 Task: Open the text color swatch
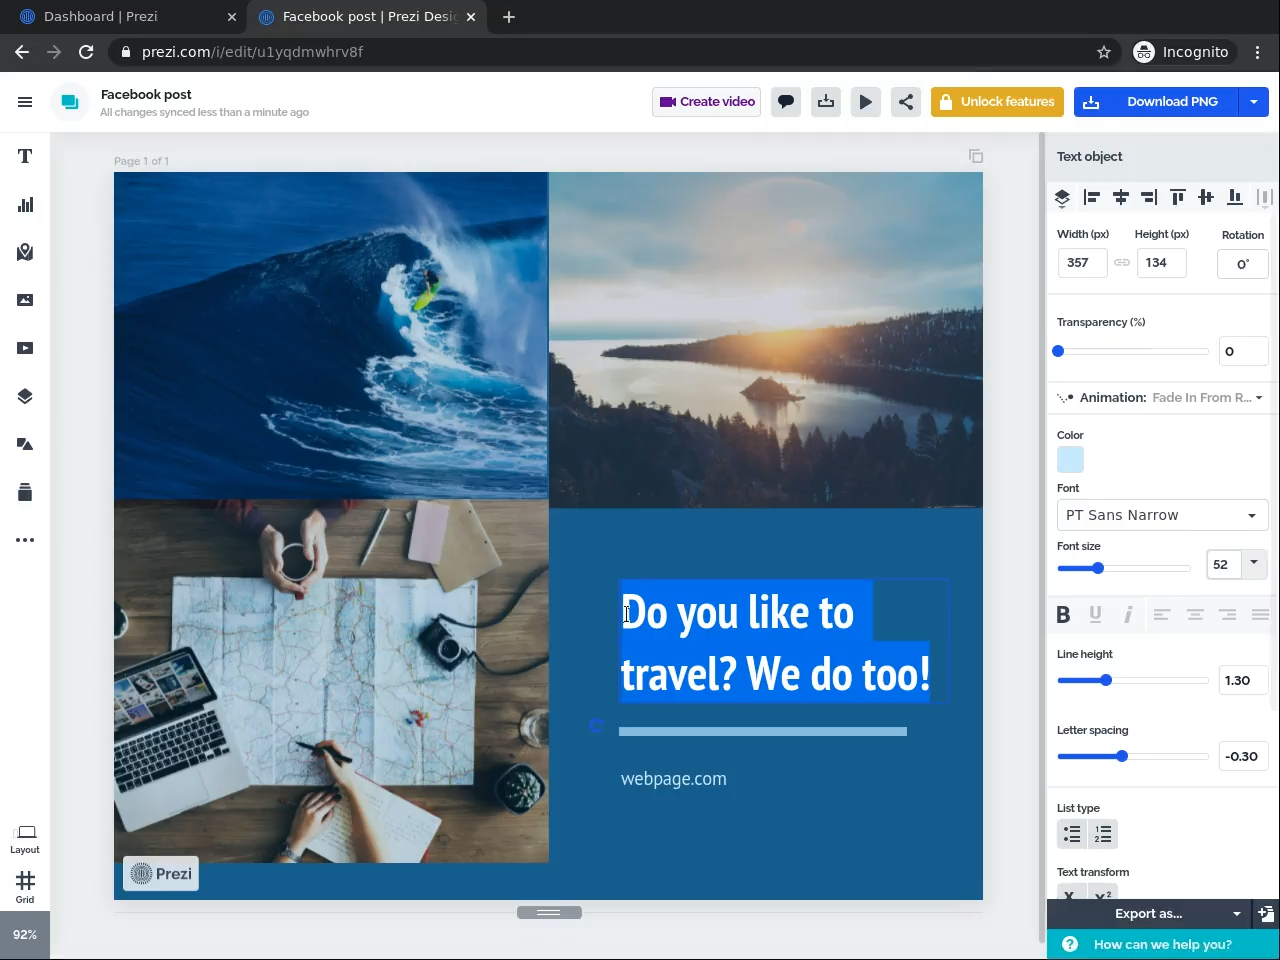[1070, 460]
